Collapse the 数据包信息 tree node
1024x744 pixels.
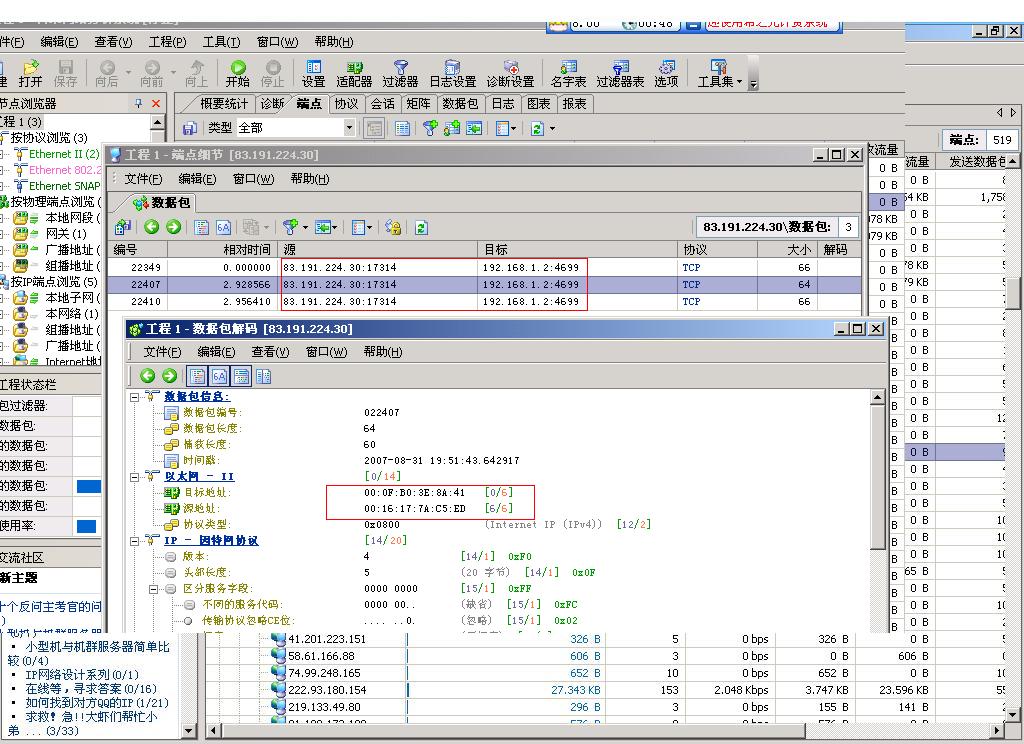click(136, 397)
